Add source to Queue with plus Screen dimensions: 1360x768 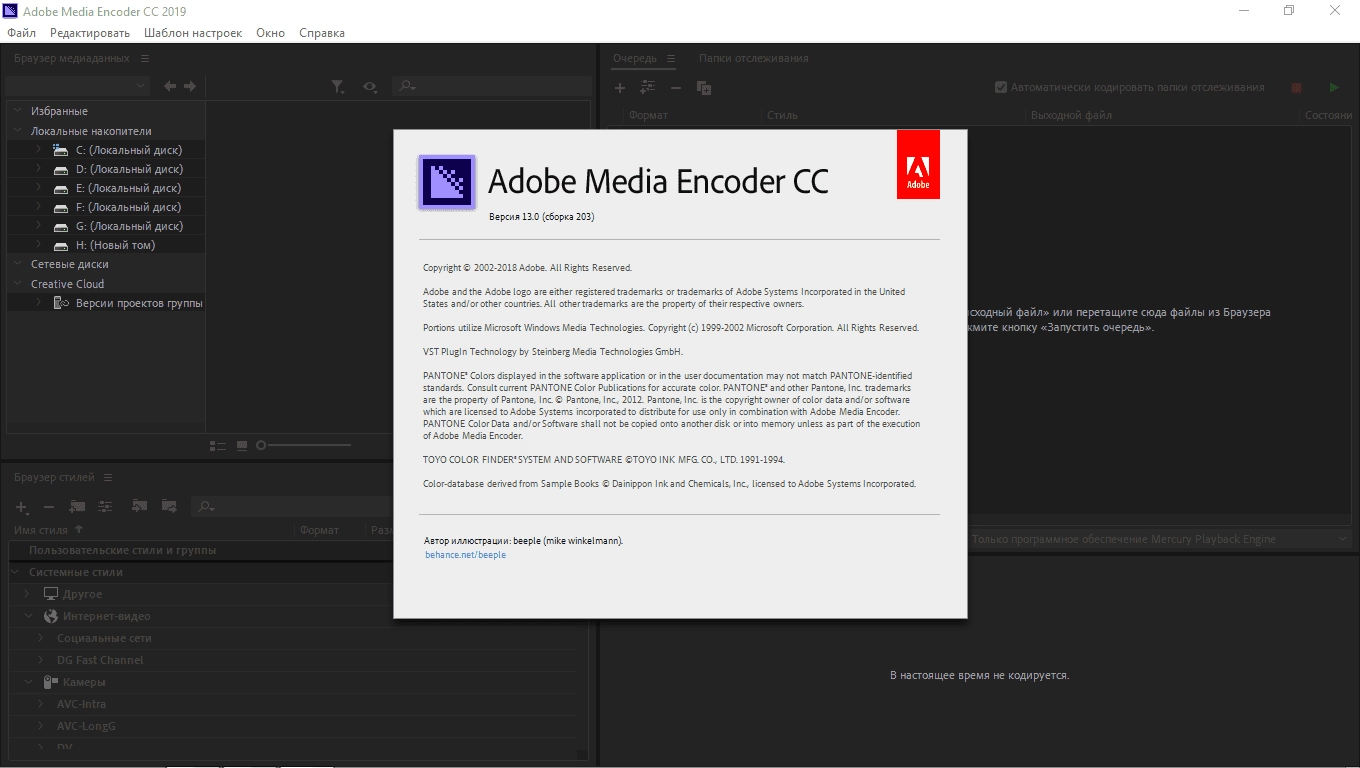pyautogui.click(x=620, y=88)
